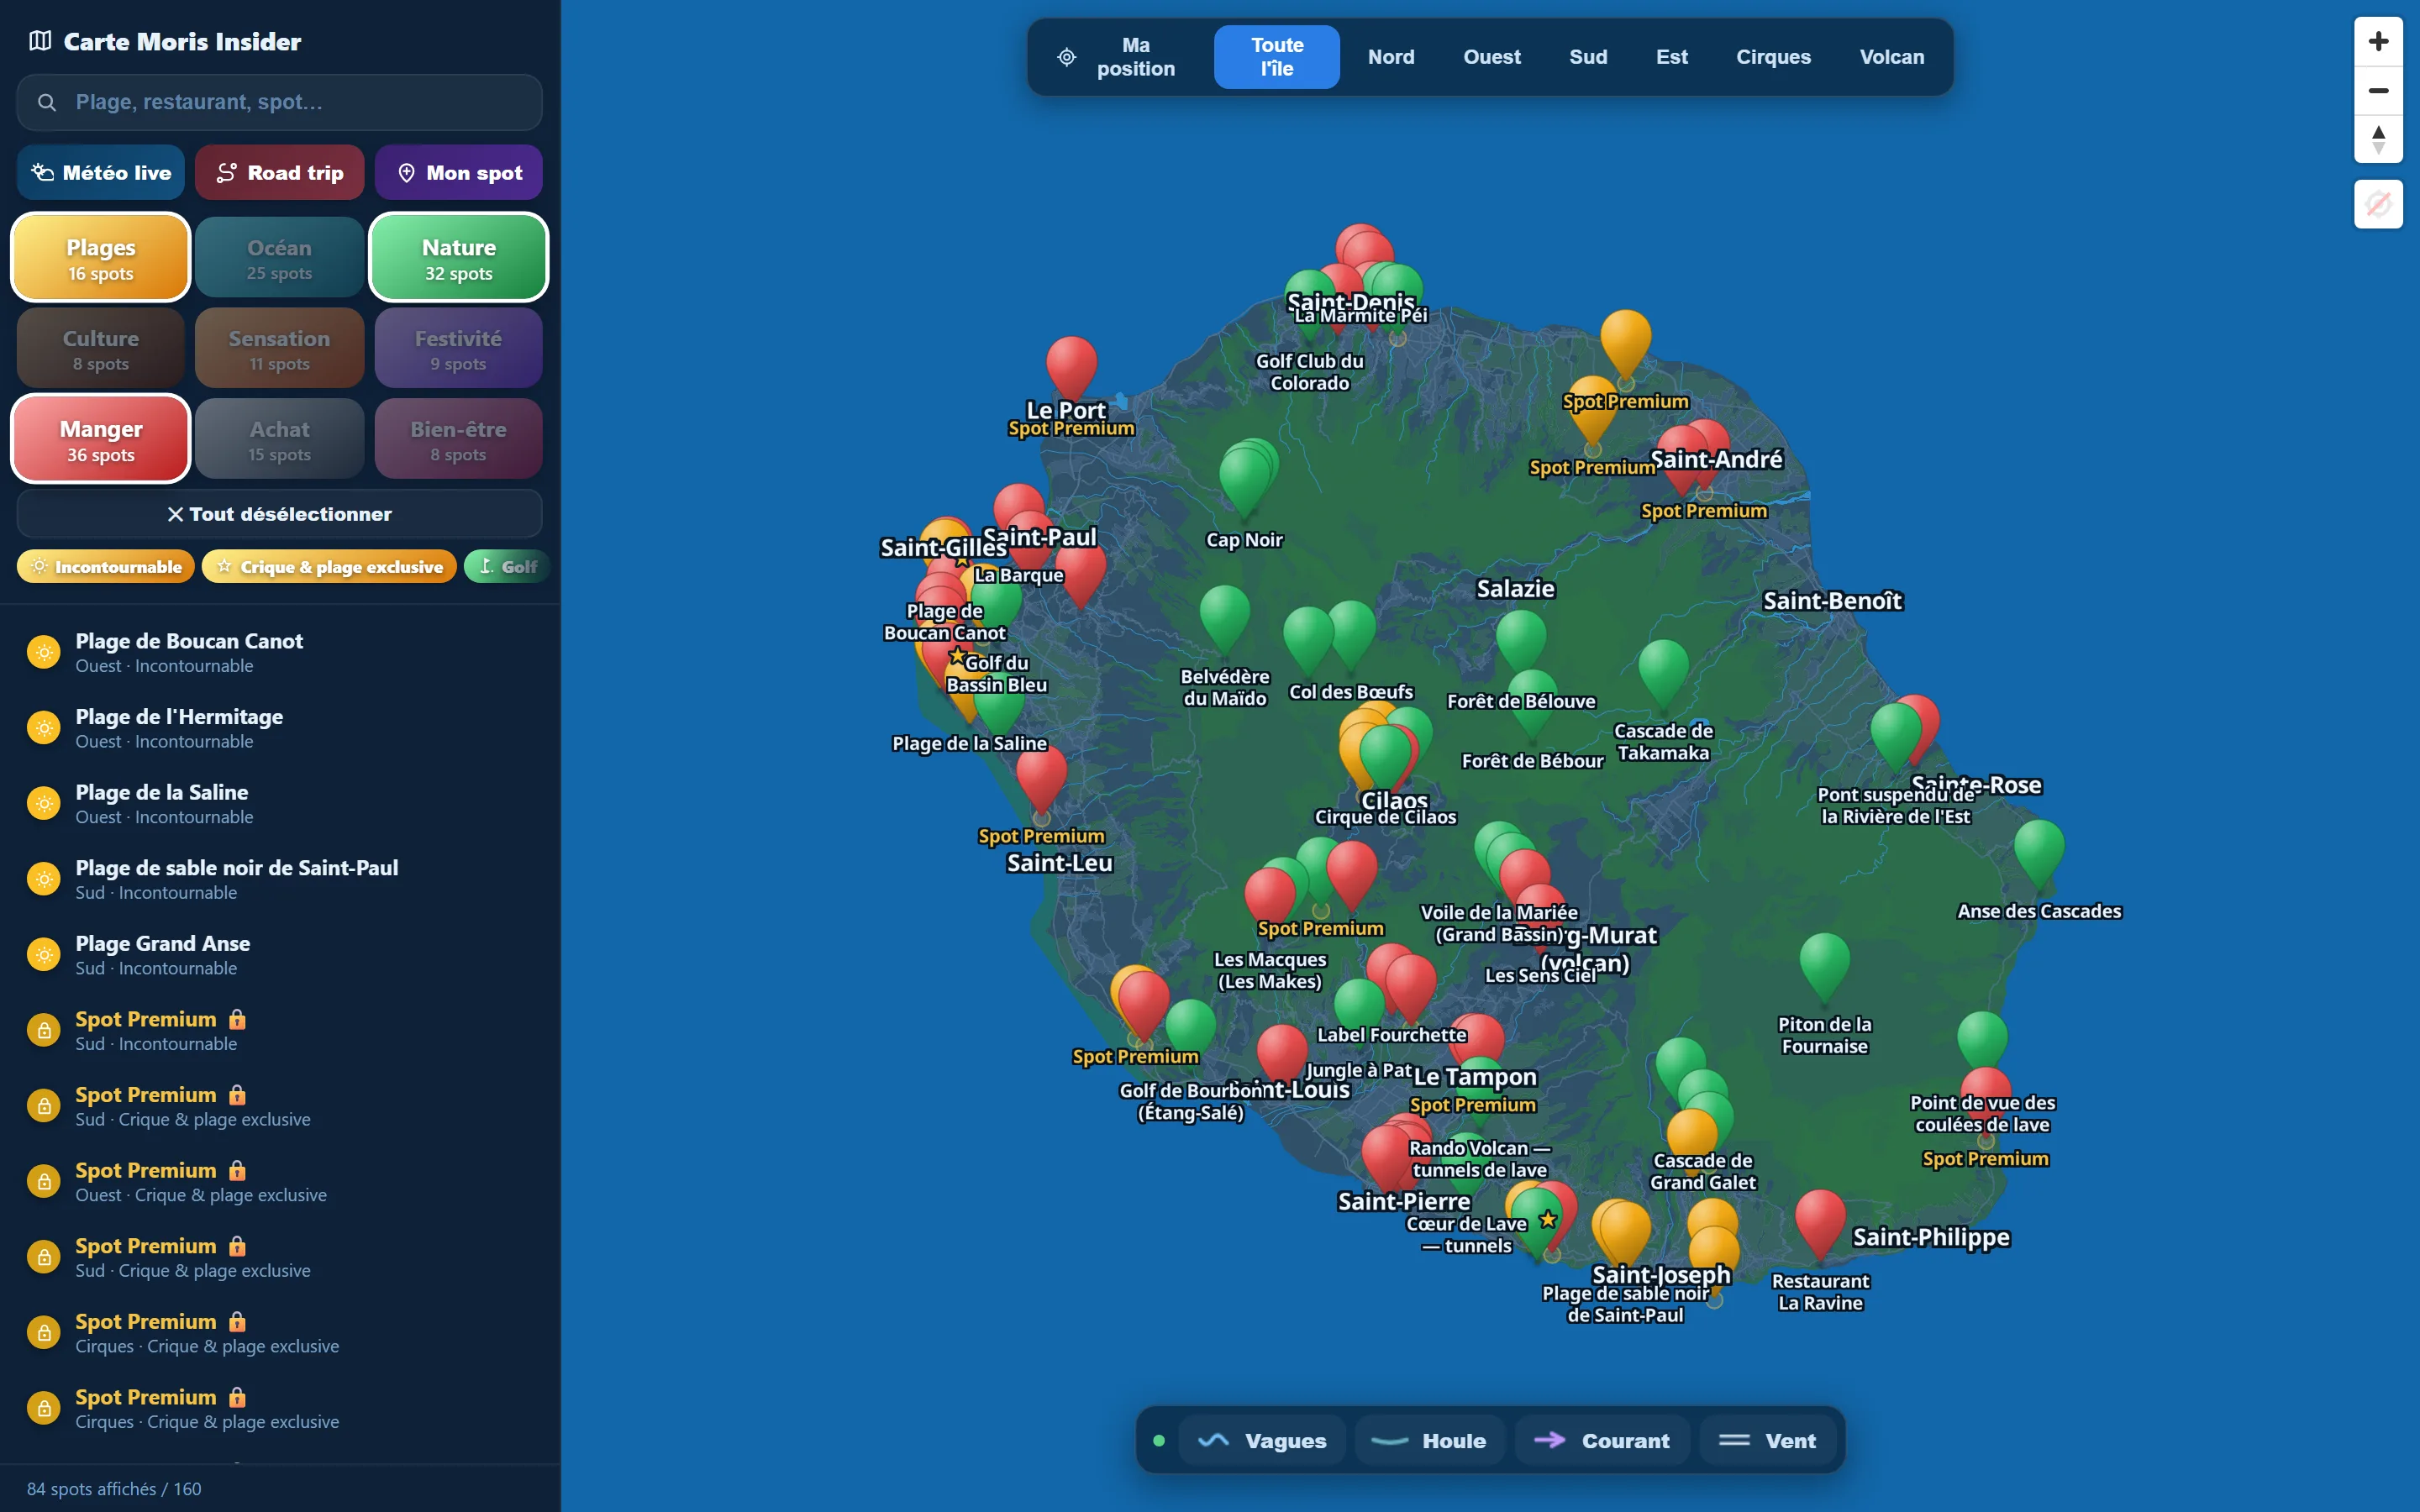Click Tout désélectionner button

(x=279, y=514)
